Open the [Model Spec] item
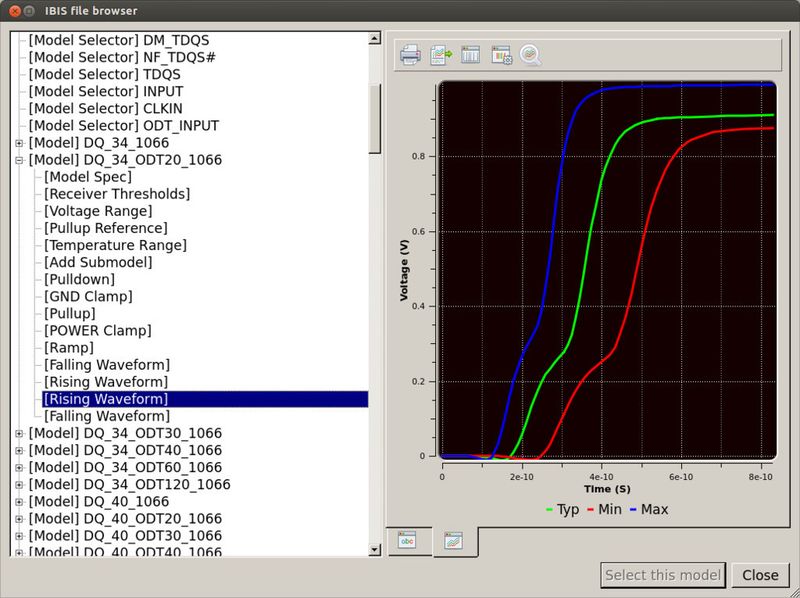Screen dimensions: 800x598 (x=88, y=177)
